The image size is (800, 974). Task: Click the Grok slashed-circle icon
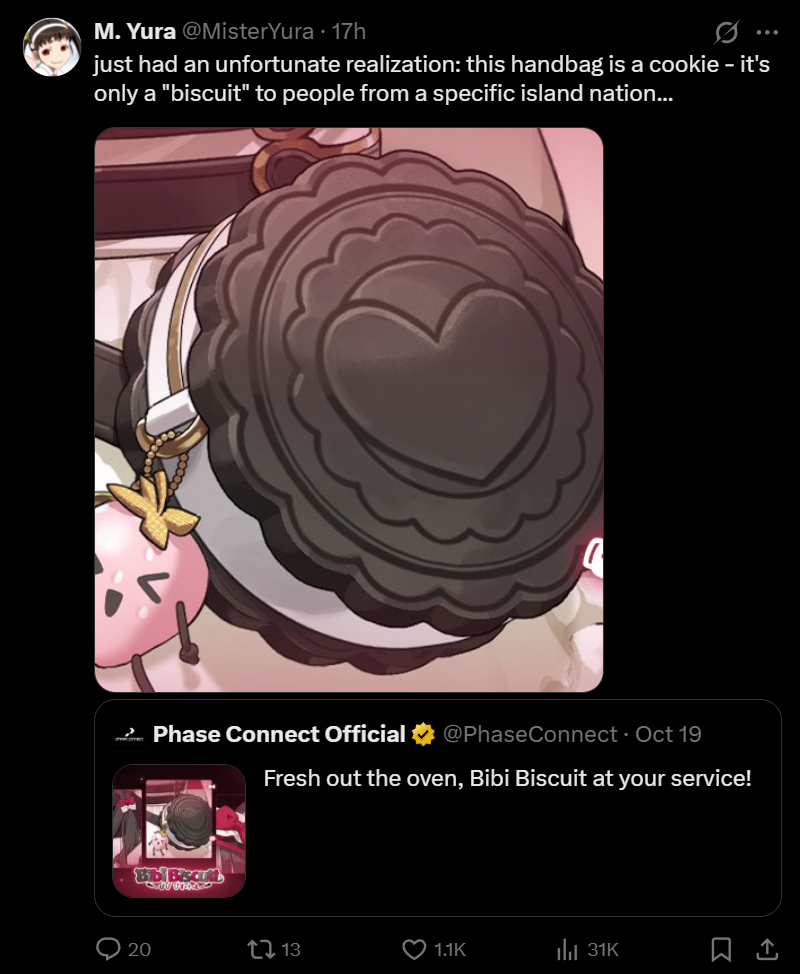(x=726, y=32)
